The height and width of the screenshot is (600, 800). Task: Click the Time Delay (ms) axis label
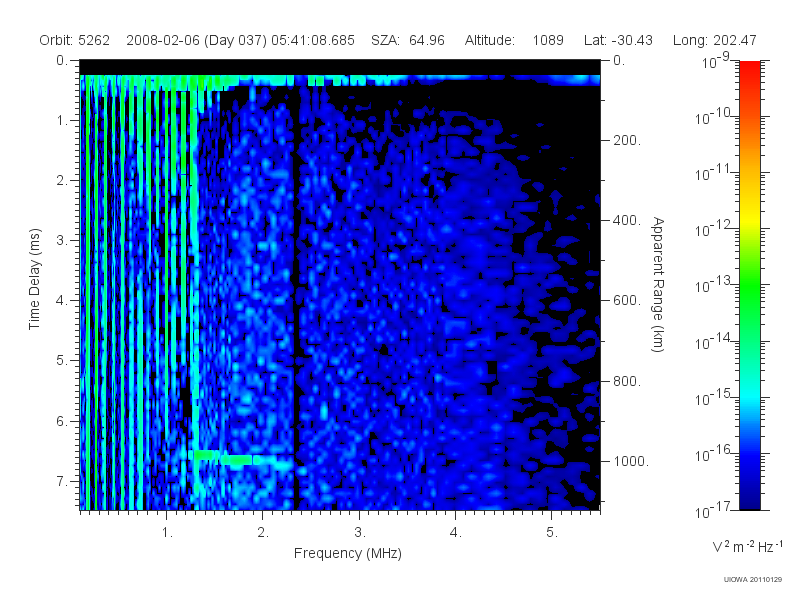pos(34,279)
